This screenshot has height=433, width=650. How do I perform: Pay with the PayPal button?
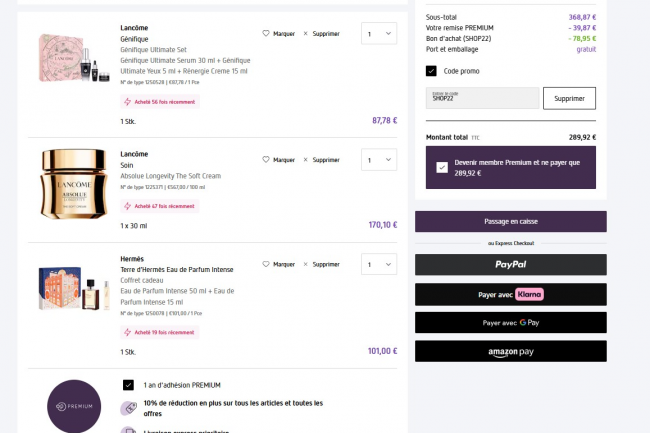coord(510,264)
